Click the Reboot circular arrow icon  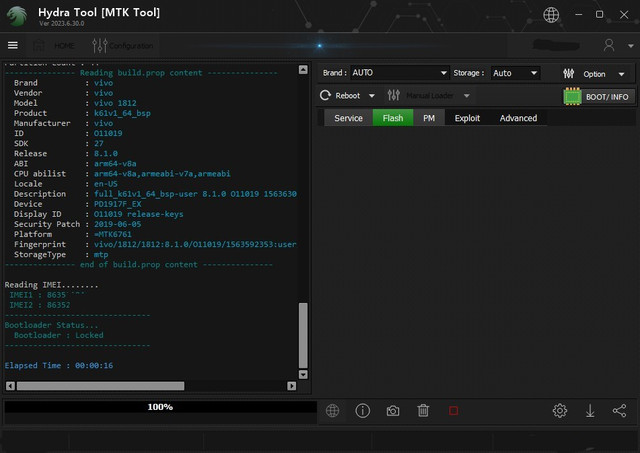[325, 95]
